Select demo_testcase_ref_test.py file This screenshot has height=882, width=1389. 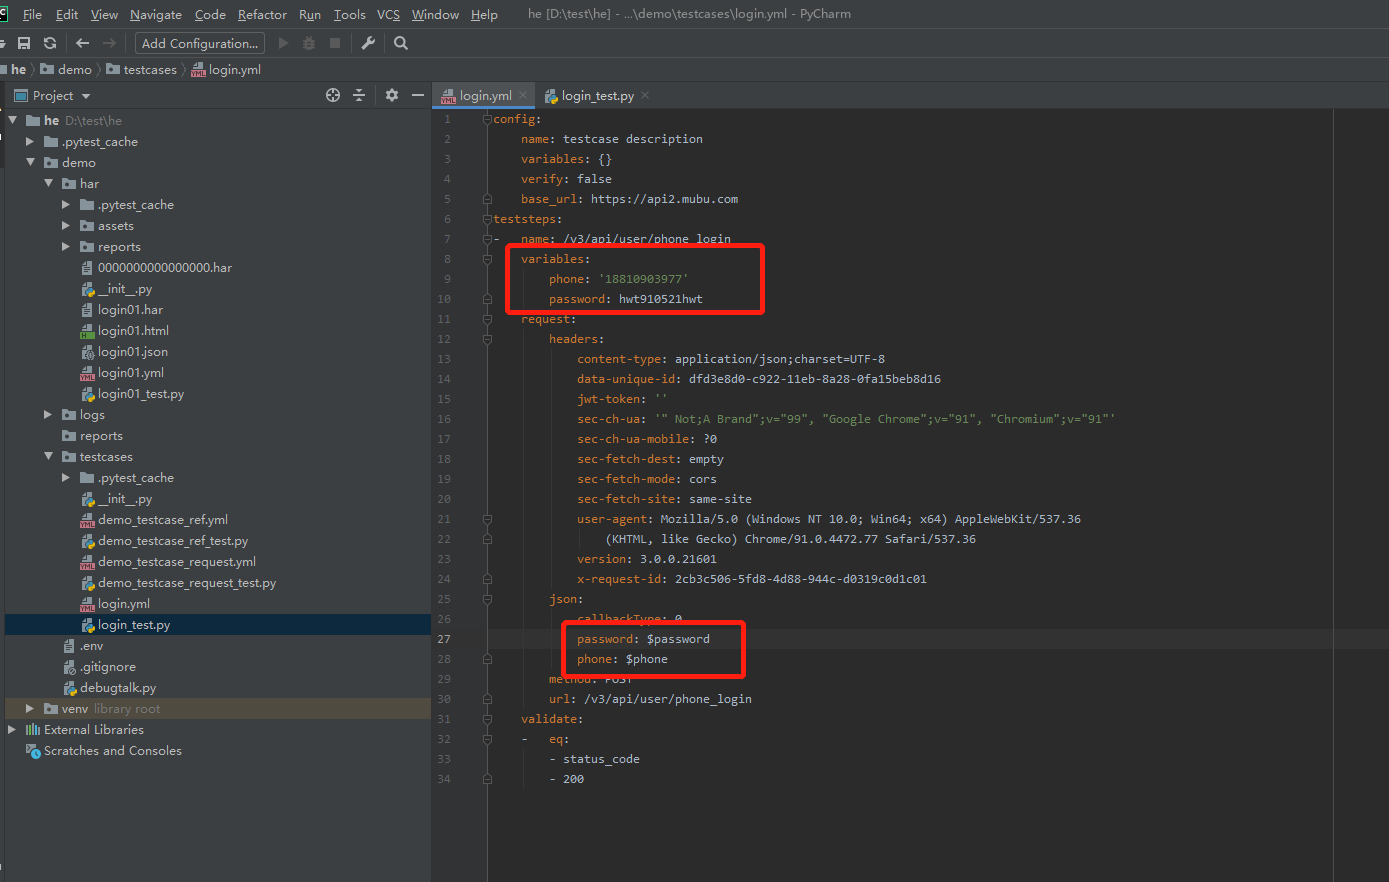[173, 541]
